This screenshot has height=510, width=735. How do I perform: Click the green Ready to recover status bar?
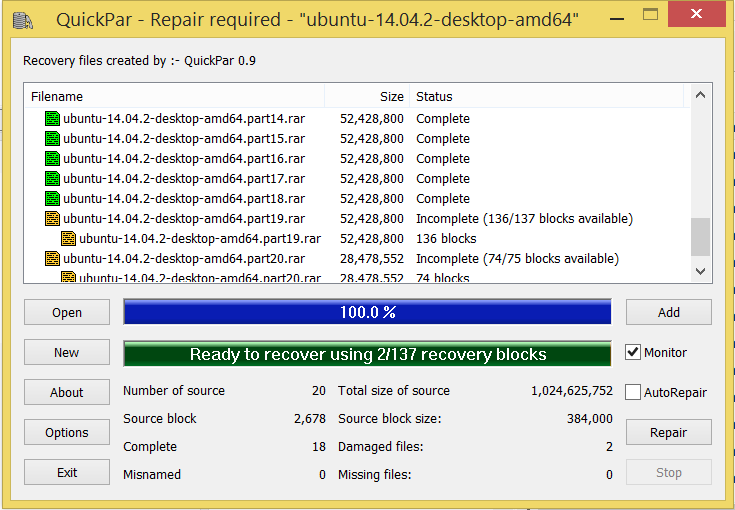368,354
